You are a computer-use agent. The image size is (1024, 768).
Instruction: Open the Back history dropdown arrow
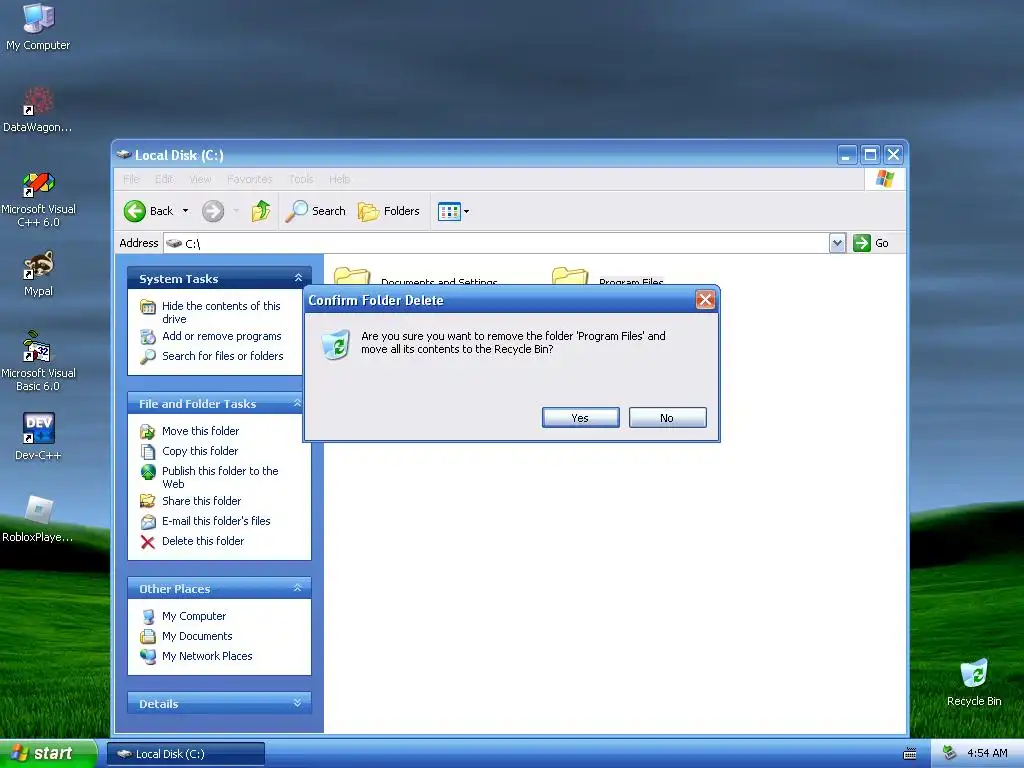point(185,211)
